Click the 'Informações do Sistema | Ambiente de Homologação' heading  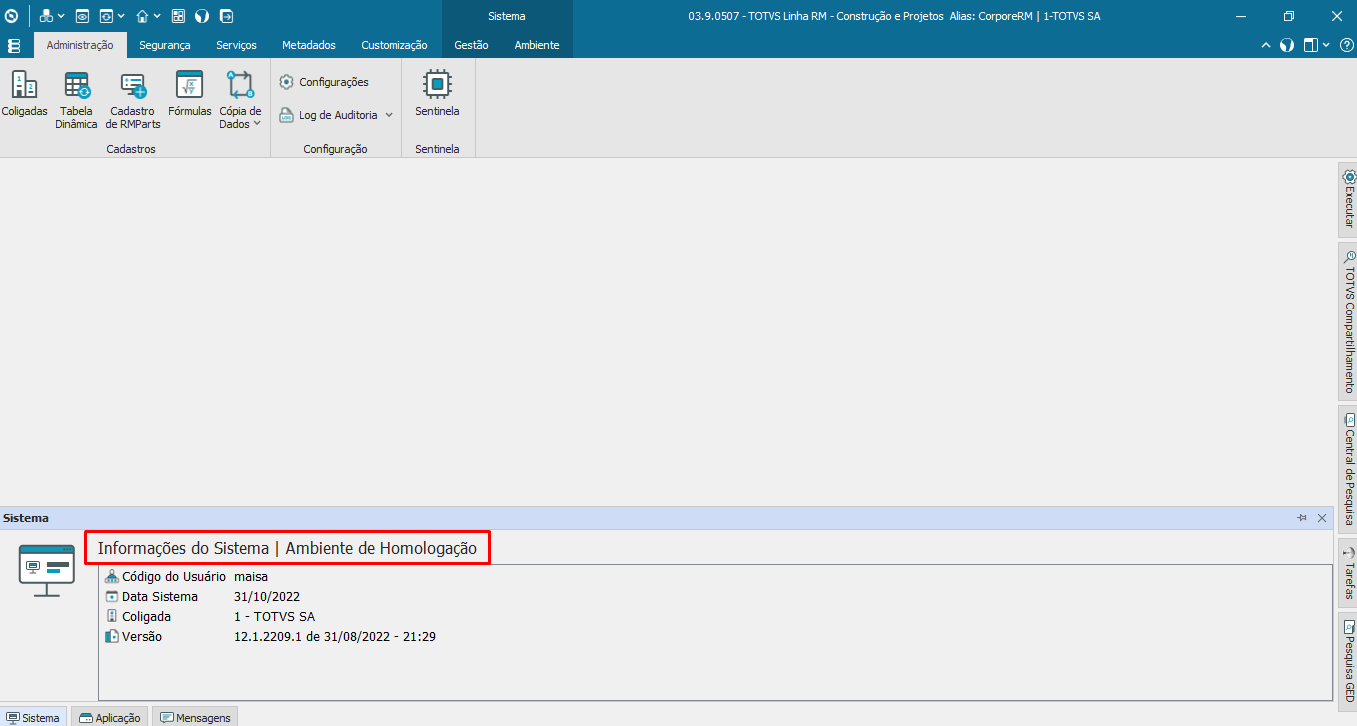(287, 548)
